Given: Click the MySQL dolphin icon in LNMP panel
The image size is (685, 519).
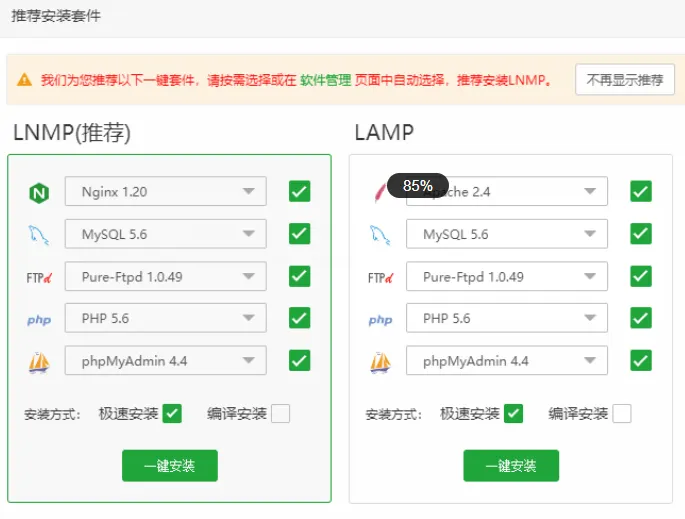Looking at the screenshot, I should [39, 235].
